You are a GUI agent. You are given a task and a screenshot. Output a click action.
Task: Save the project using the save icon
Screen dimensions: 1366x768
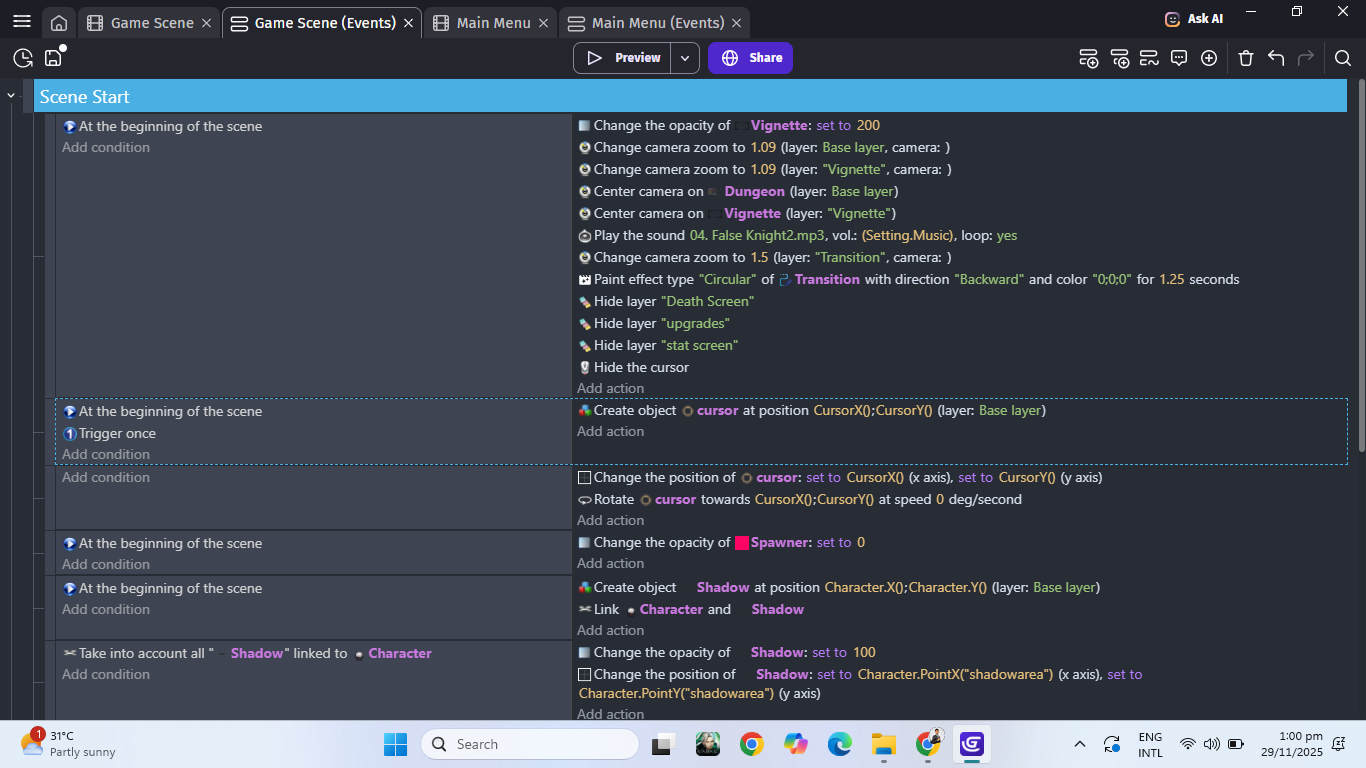click(x=54, y=58)
